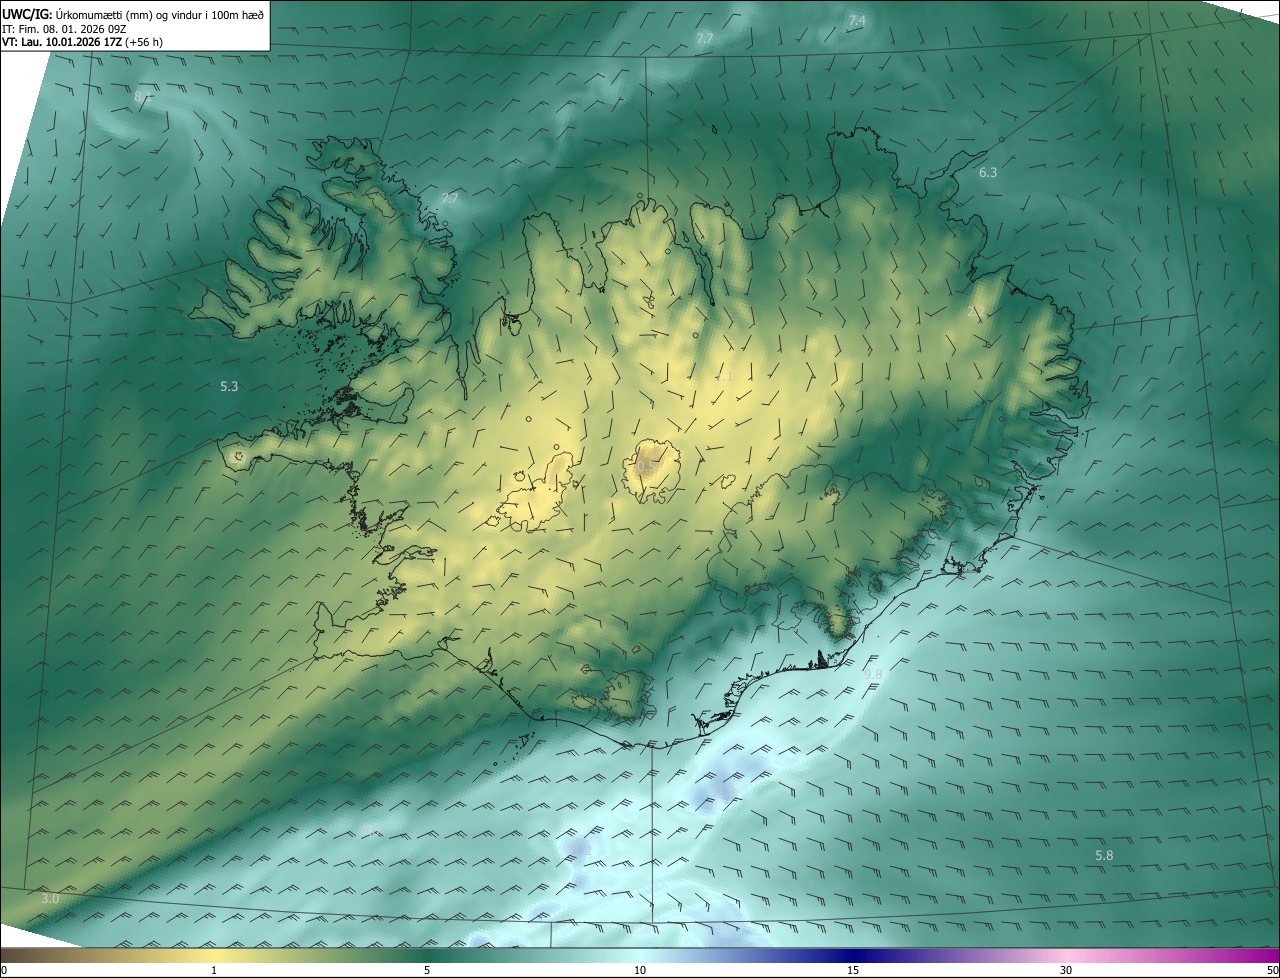The height and width of the screenshot is (978, 1280).
Task: Click the 50 tick label on the color scale
Action: coord(1272,970)
